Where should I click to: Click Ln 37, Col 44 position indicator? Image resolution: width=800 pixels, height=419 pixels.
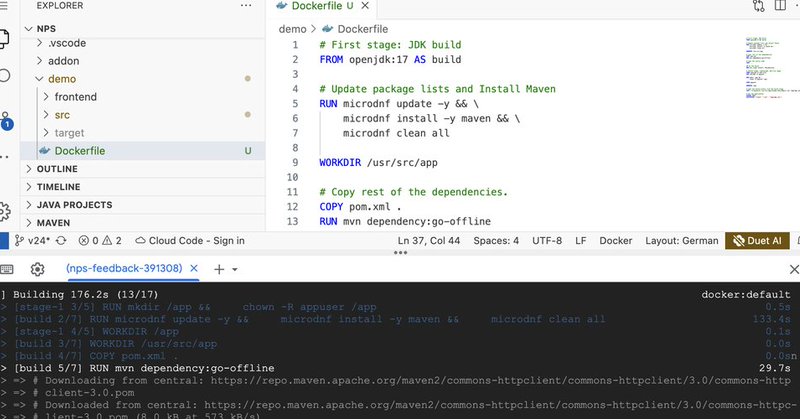click(x=429, y=240)
